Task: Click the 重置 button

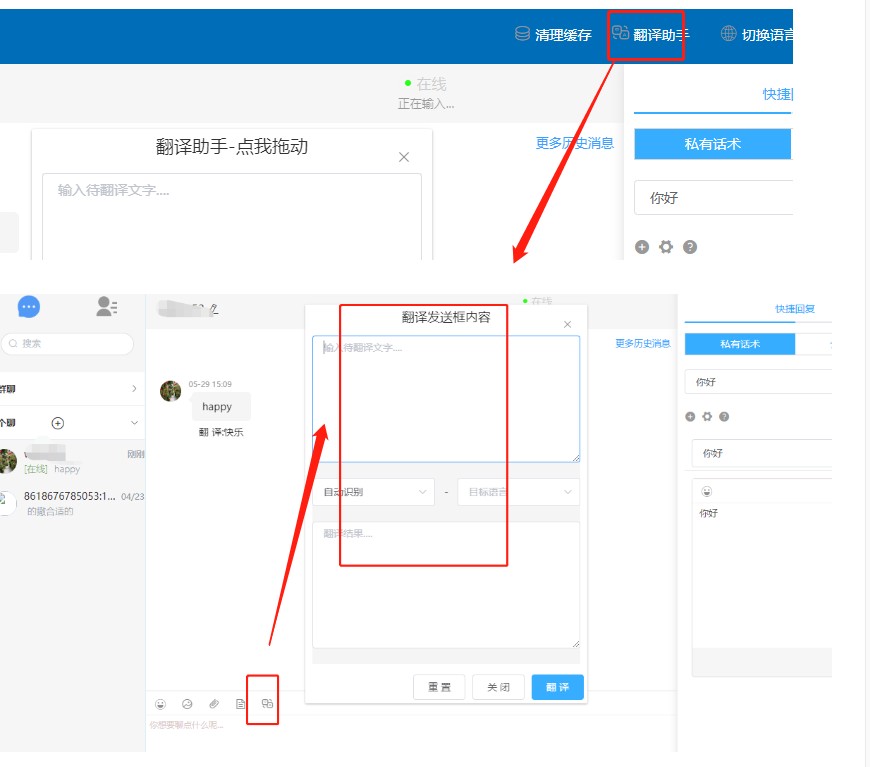Action: (x=439, y=687)
